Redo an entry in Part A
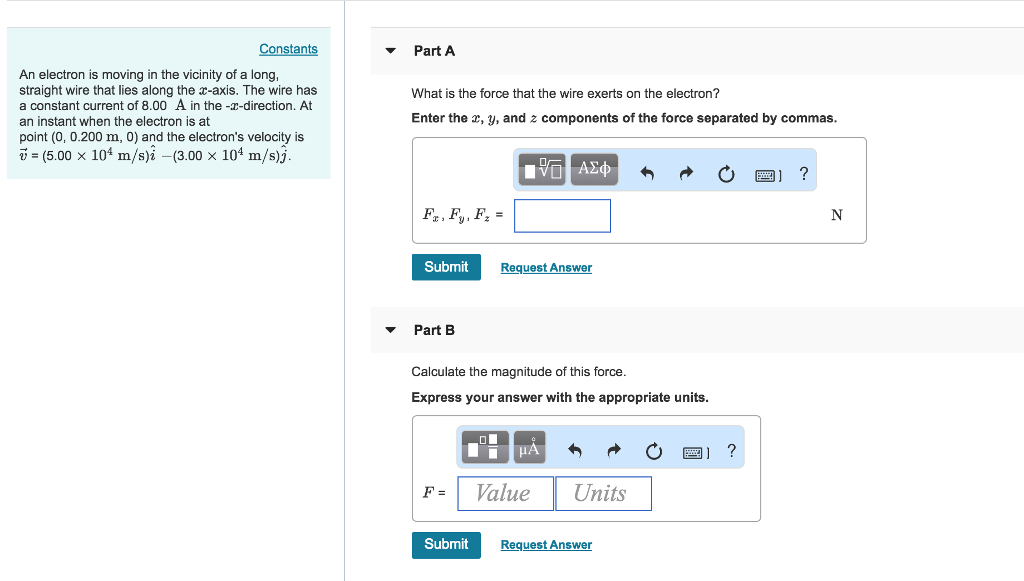 click(x=685, y=170)
